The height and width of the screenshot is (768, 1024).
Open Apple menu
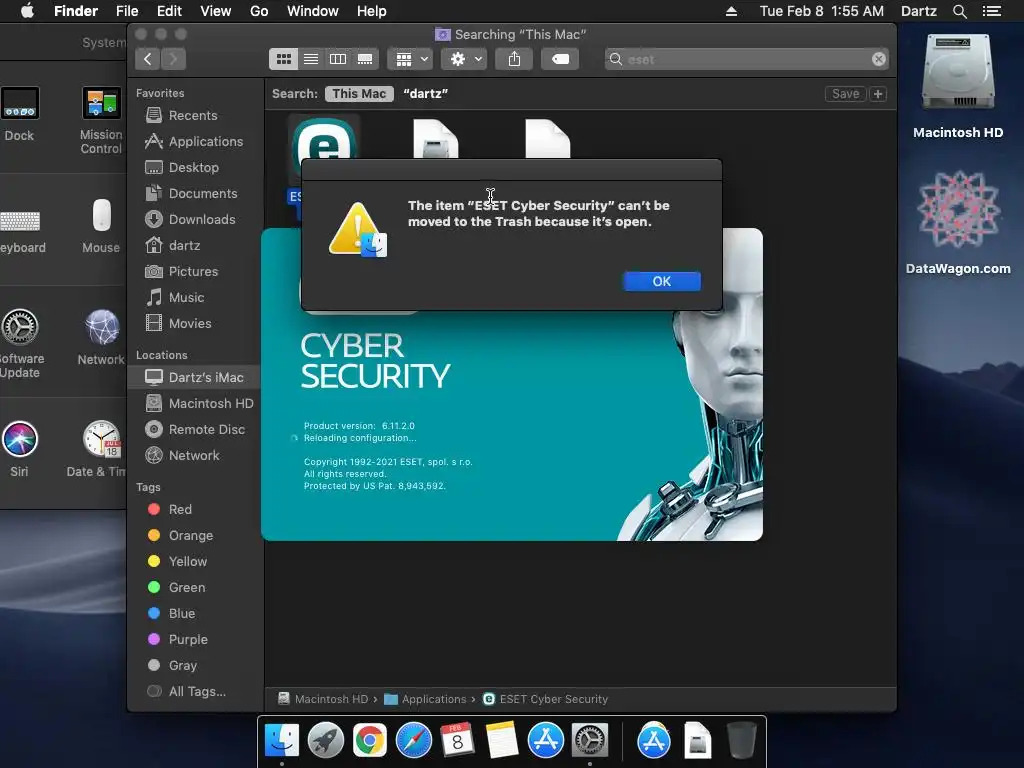[27, 11]
